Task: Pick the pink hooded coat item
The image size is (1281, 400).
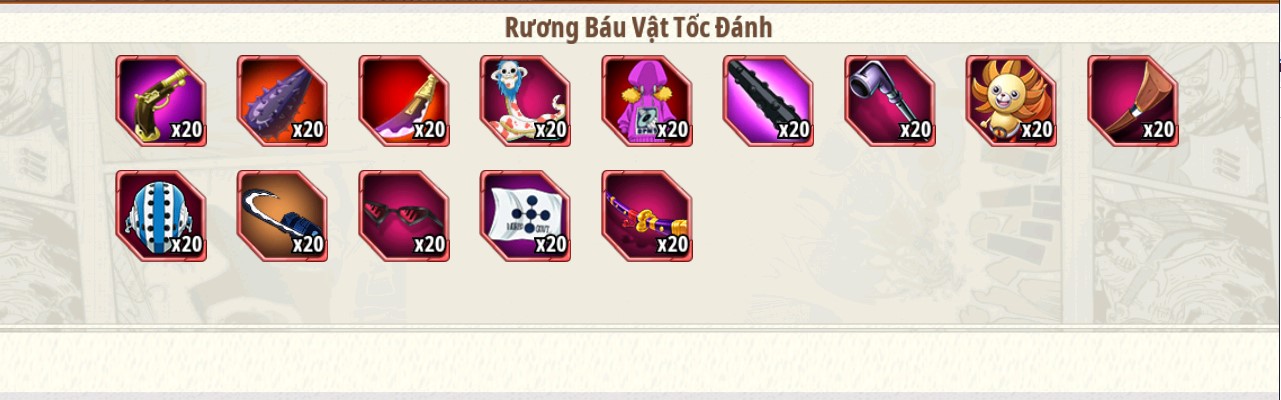Action: 647,101
